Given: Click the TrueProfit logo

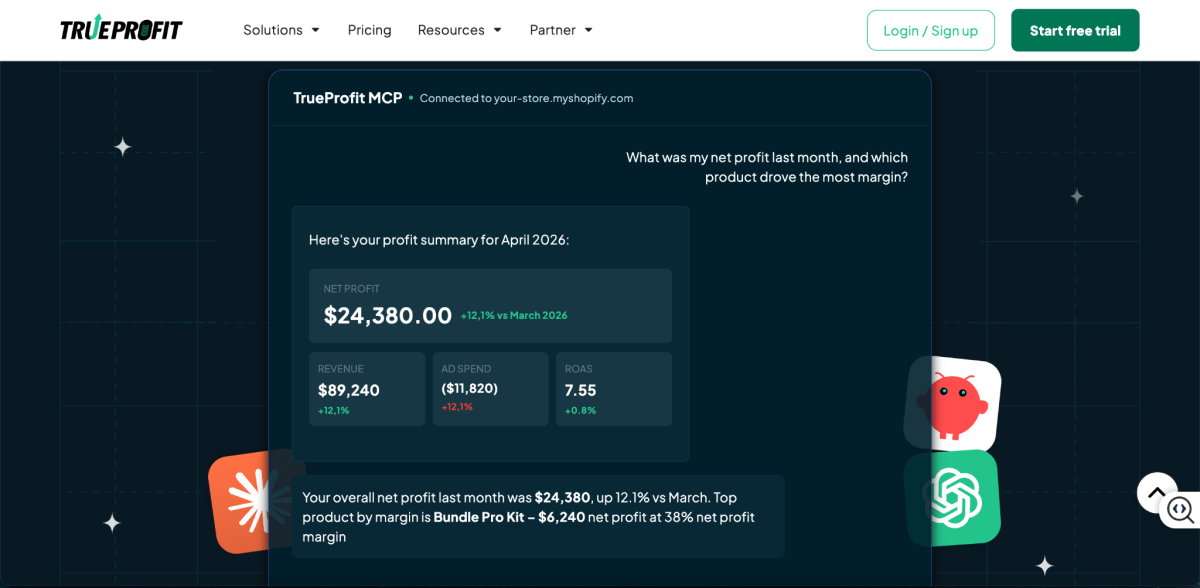Looking at the screenshot, I should (121, 30).
